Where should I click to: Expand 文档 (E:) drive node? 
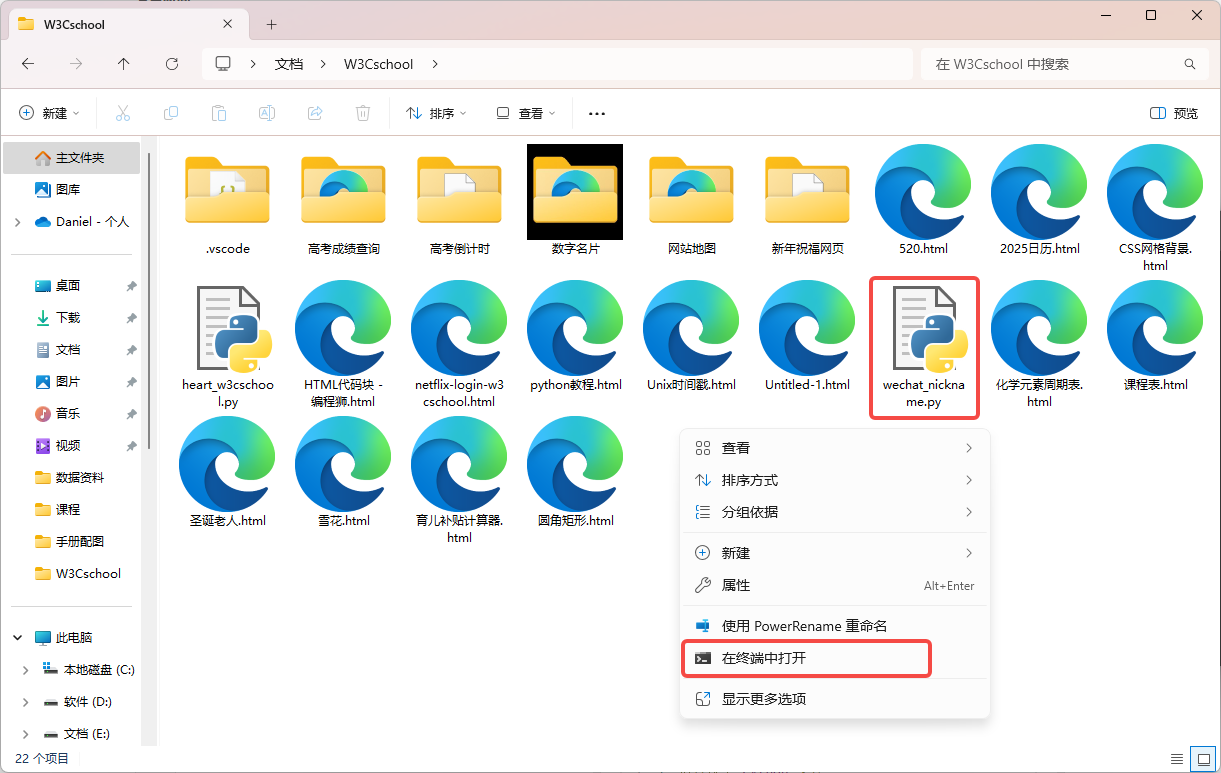[28, 734]
